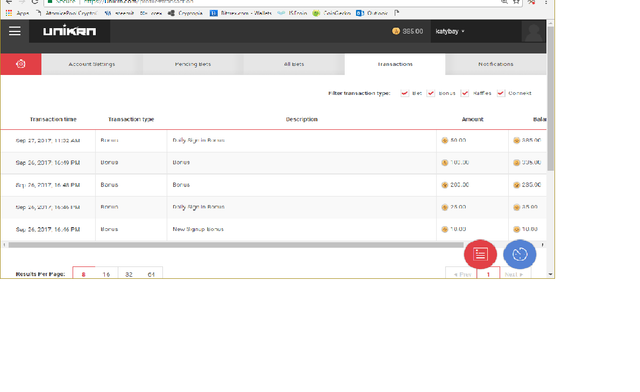Select the Sep 27, 2017 transaction time

coord(48,140)
